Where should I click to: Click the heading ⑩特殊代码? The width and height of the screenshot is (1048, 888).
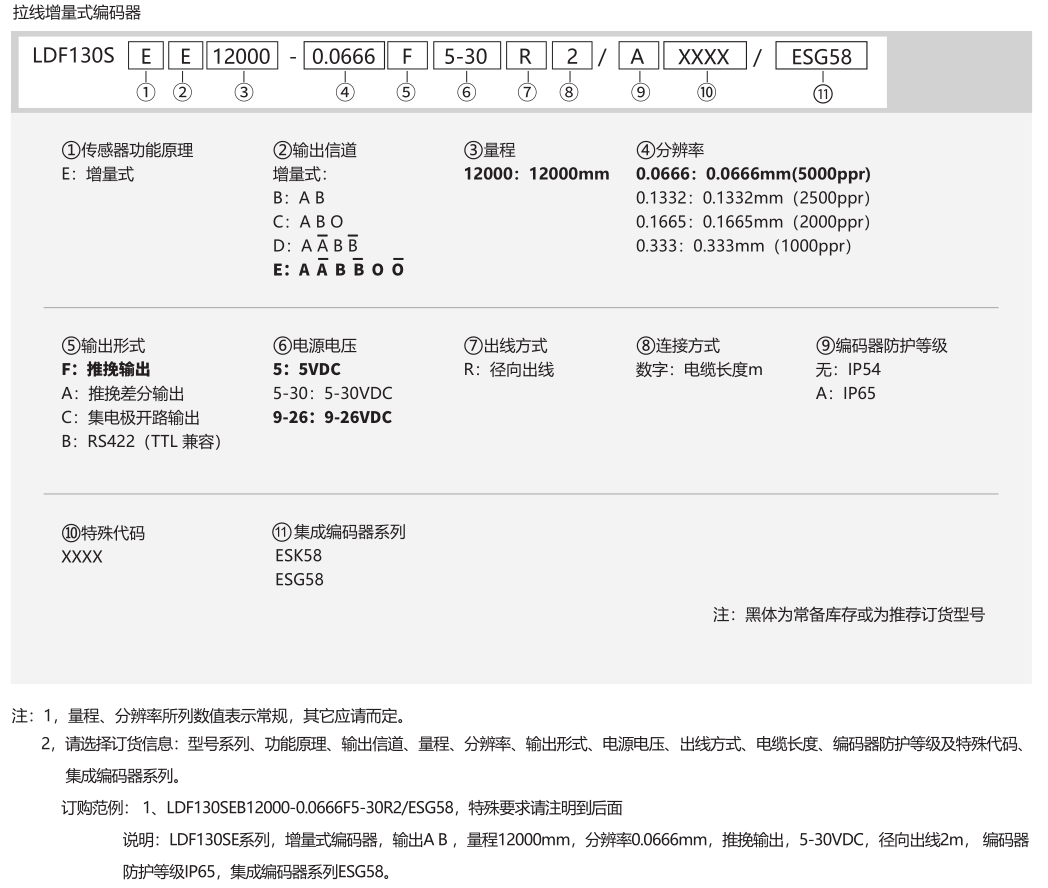pyautogui.click(x=104, y=533)
